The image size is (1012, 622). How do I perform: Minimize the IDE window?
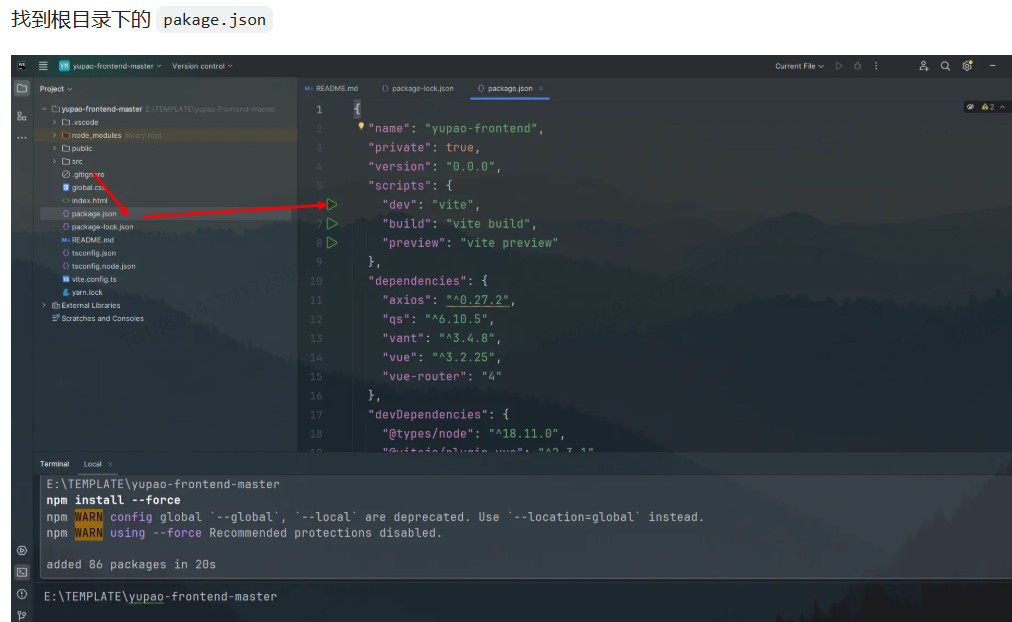[x=993, y=66]
